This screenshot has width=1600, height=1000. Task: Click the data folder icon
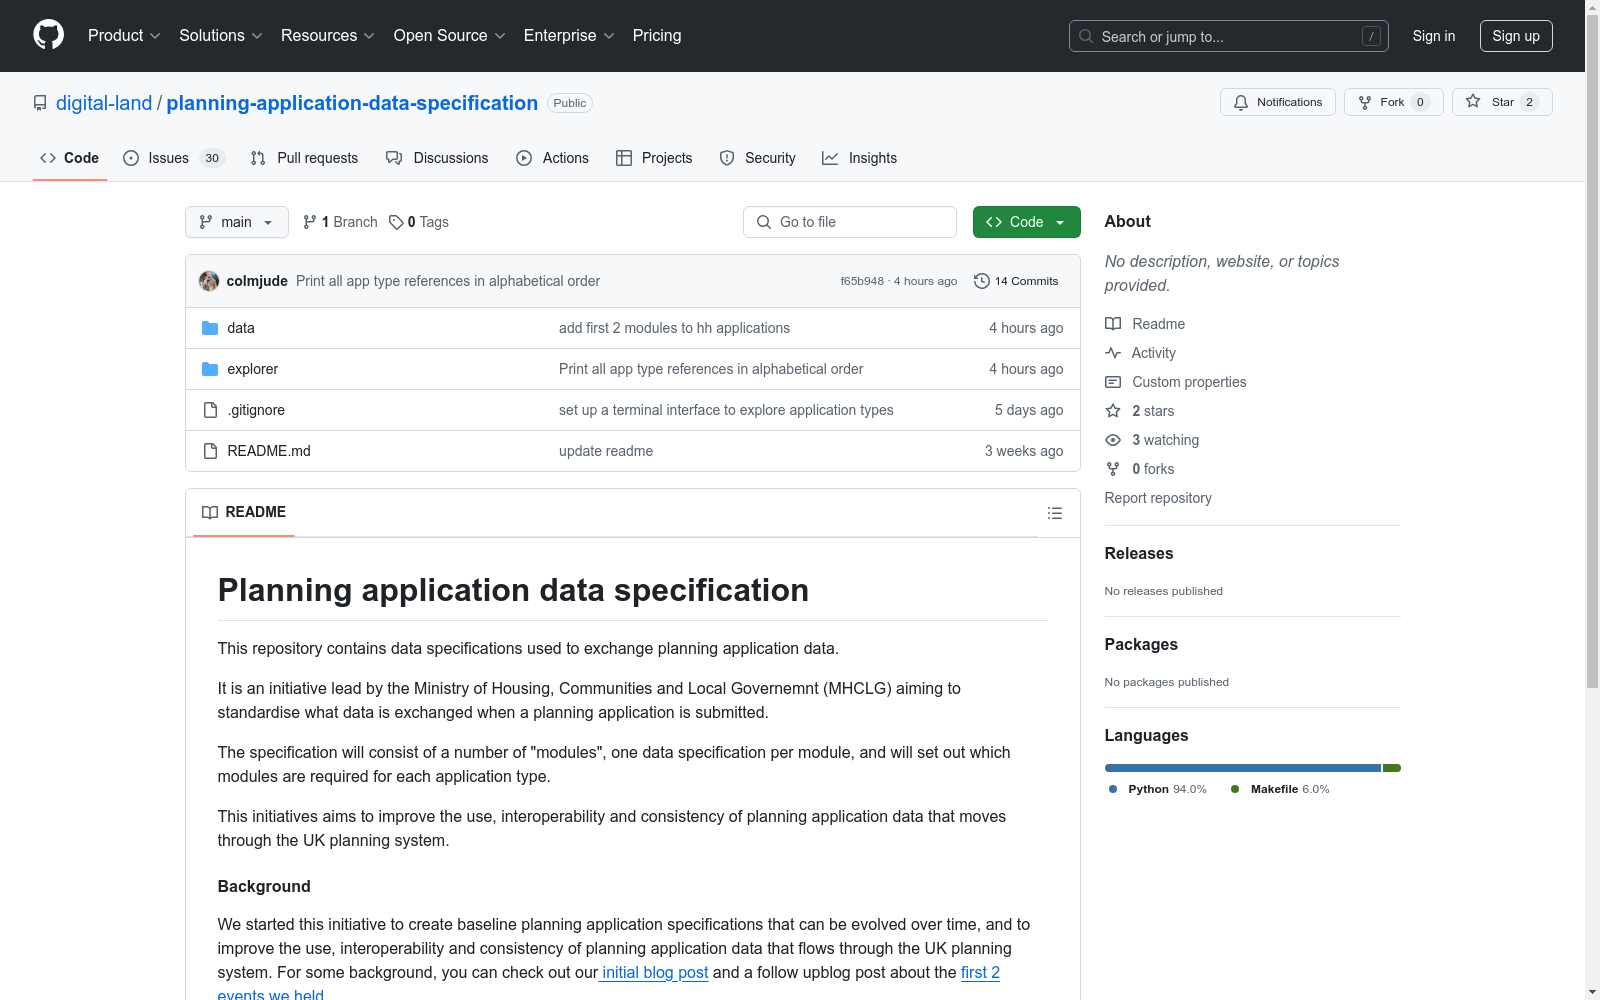pyautogui.click(x=210, y=328)
